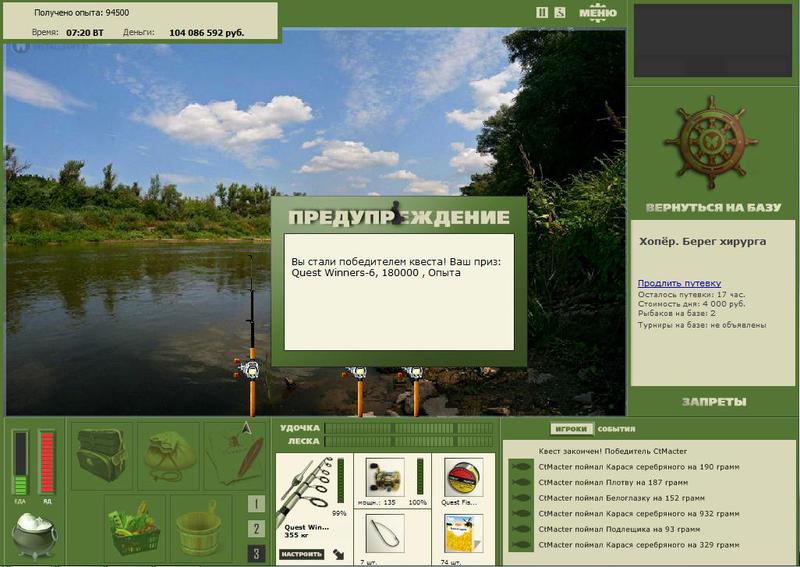Viewport: 800px width, 567px height.
Task: Switch to the ИГРОКИ tab
Action: [x=571, y=429]
